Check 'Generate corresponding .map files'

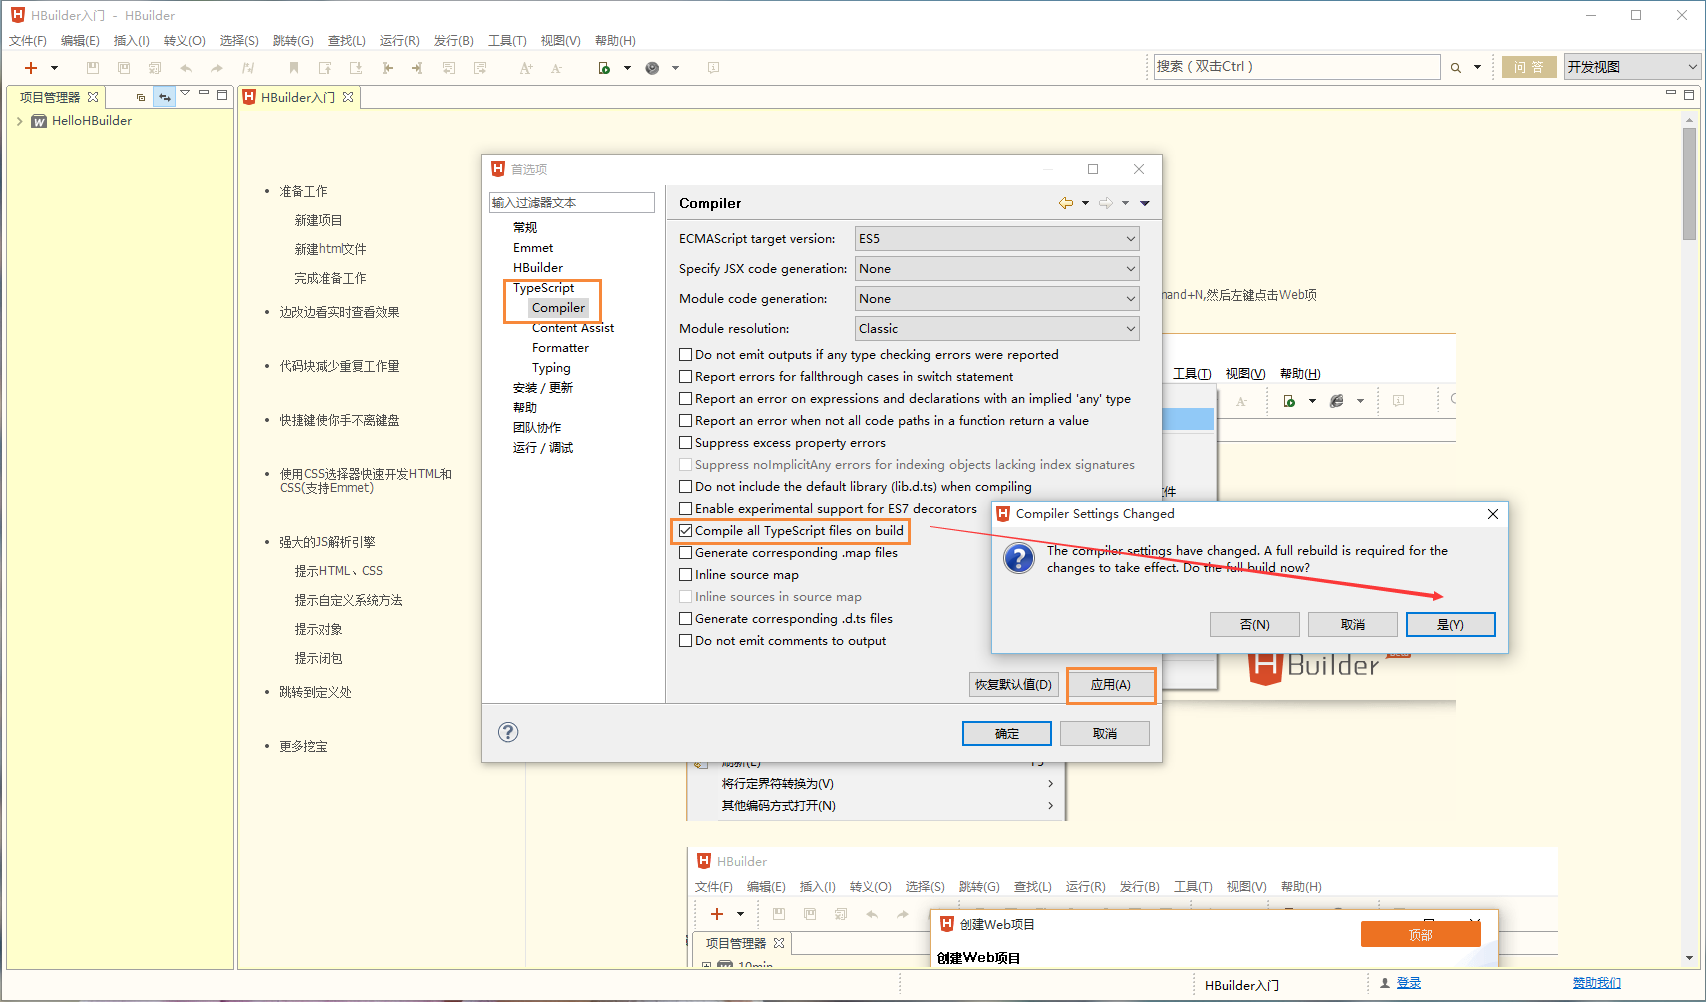[686, 552]
